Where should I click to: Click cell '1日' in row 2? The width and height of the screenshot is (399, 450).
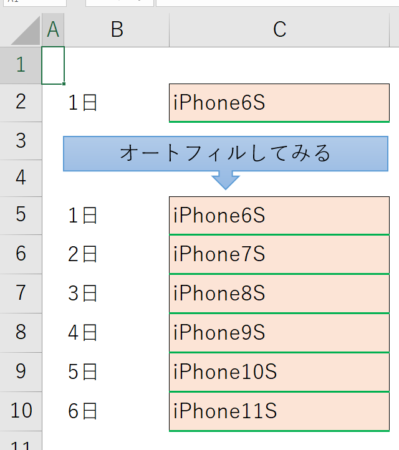coord(117,103)
